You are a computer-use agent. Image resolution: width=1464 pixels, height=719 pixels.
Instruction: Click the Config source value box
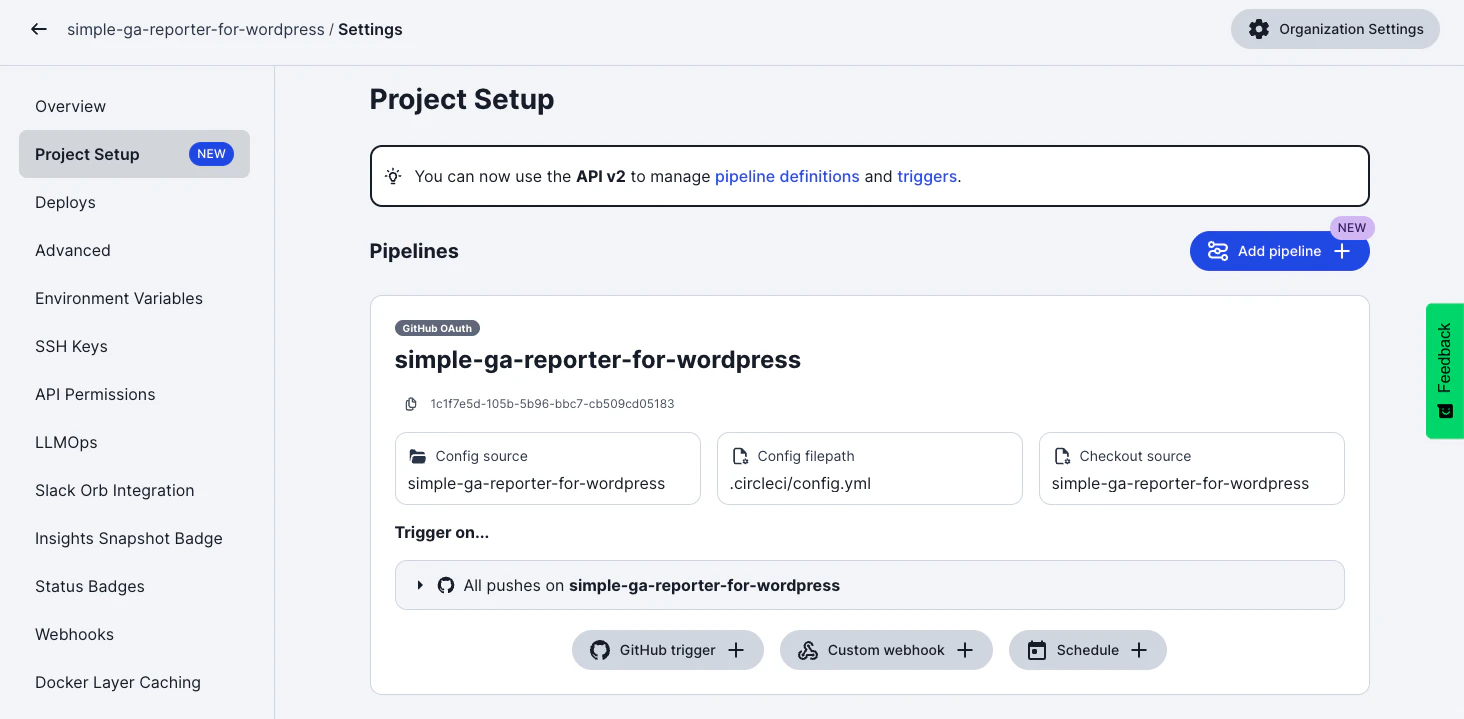tap(548, 468)
